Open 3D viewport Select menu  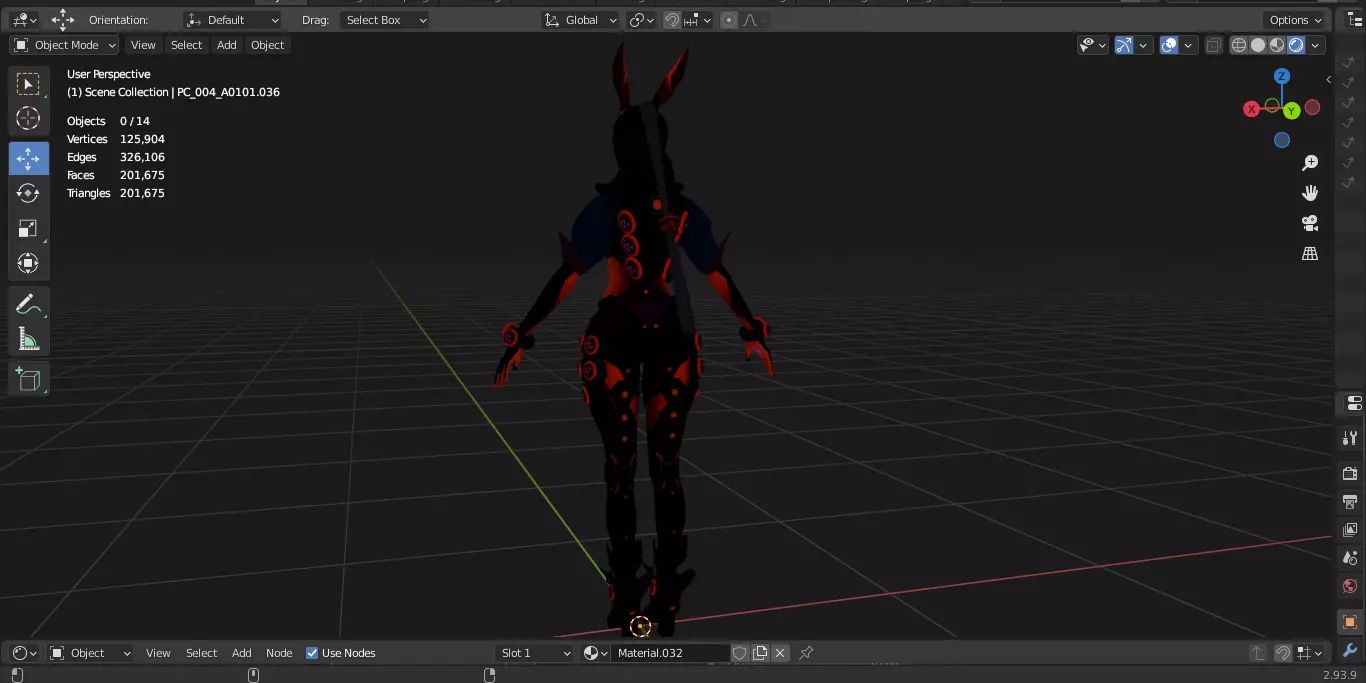186,45
